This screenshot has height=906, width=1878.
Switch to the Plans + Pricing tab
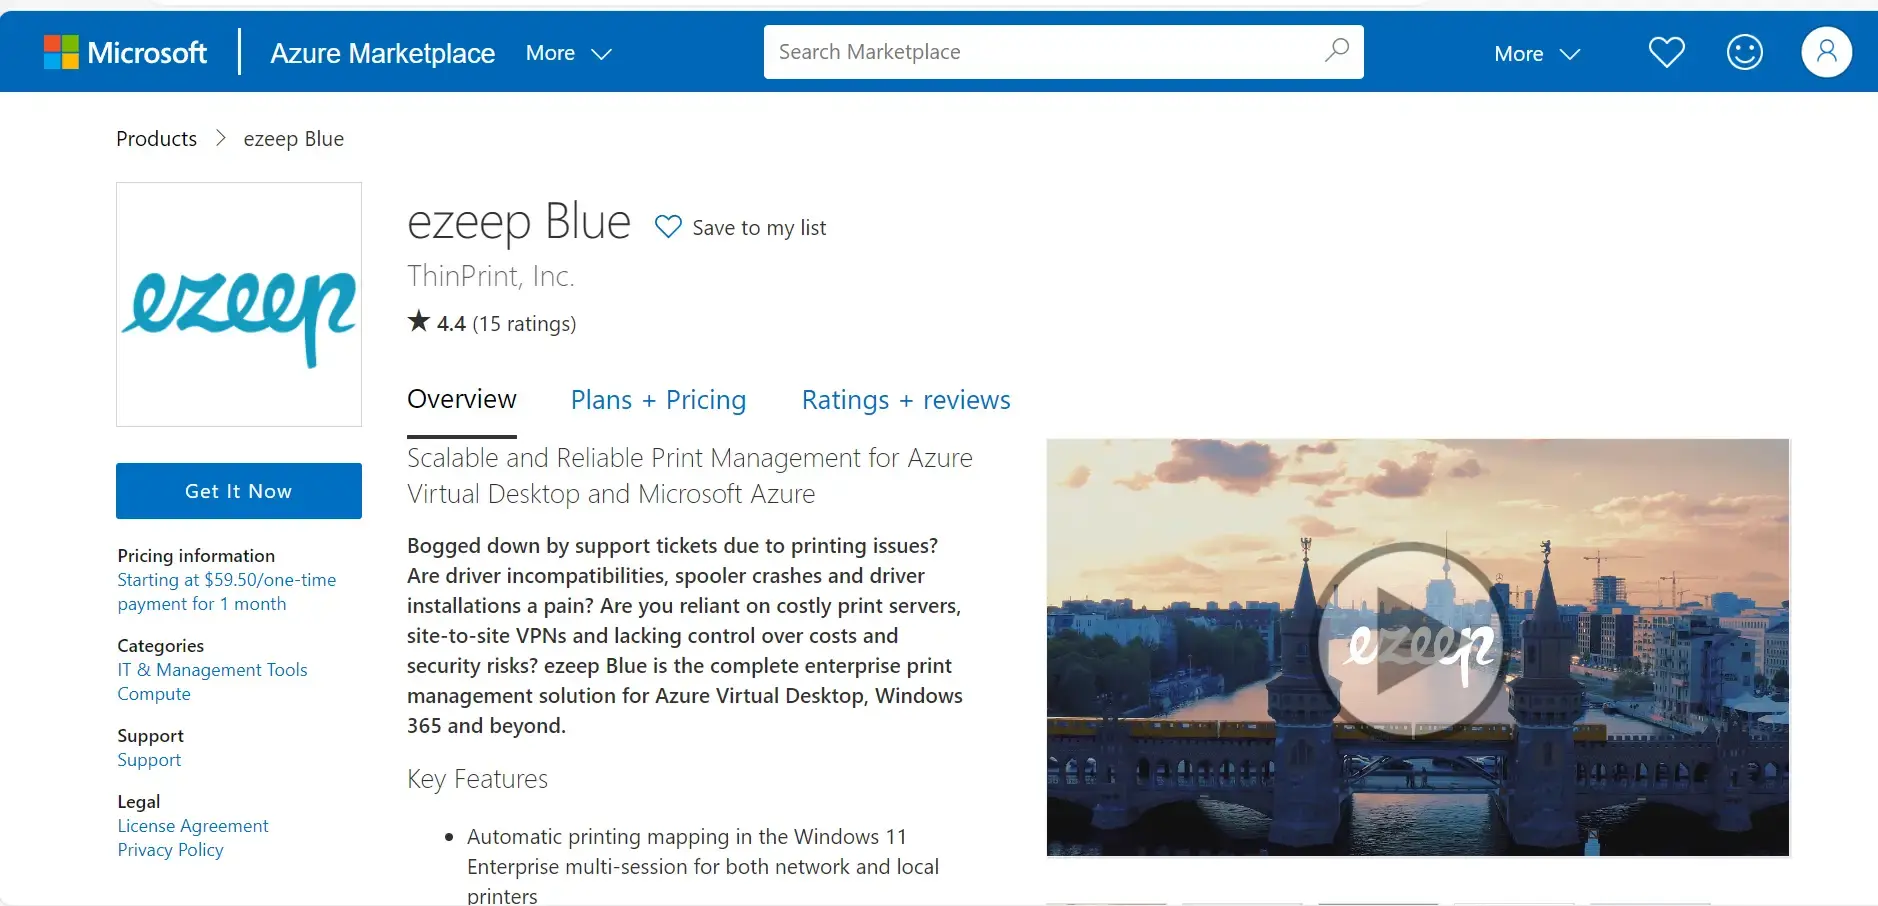pyautogui.click(x=657, y=399)
